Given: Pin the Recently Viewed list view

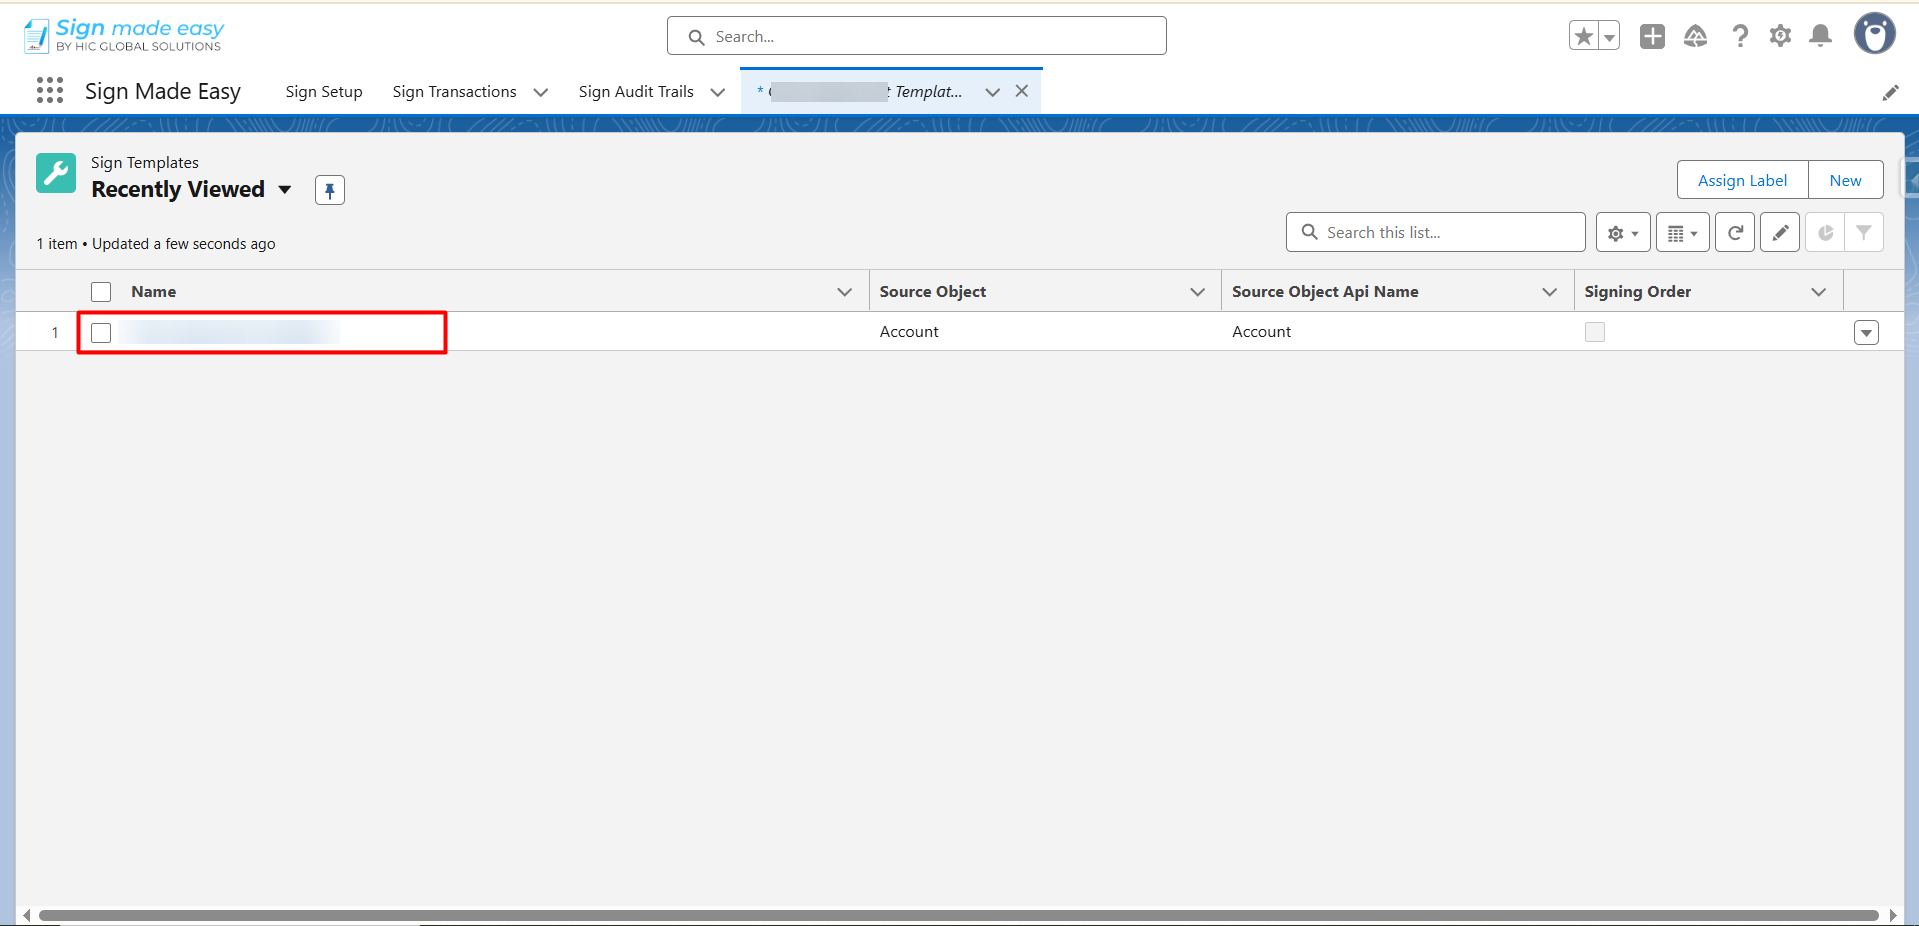Looking at the screenshot, I should pos(330,190).
